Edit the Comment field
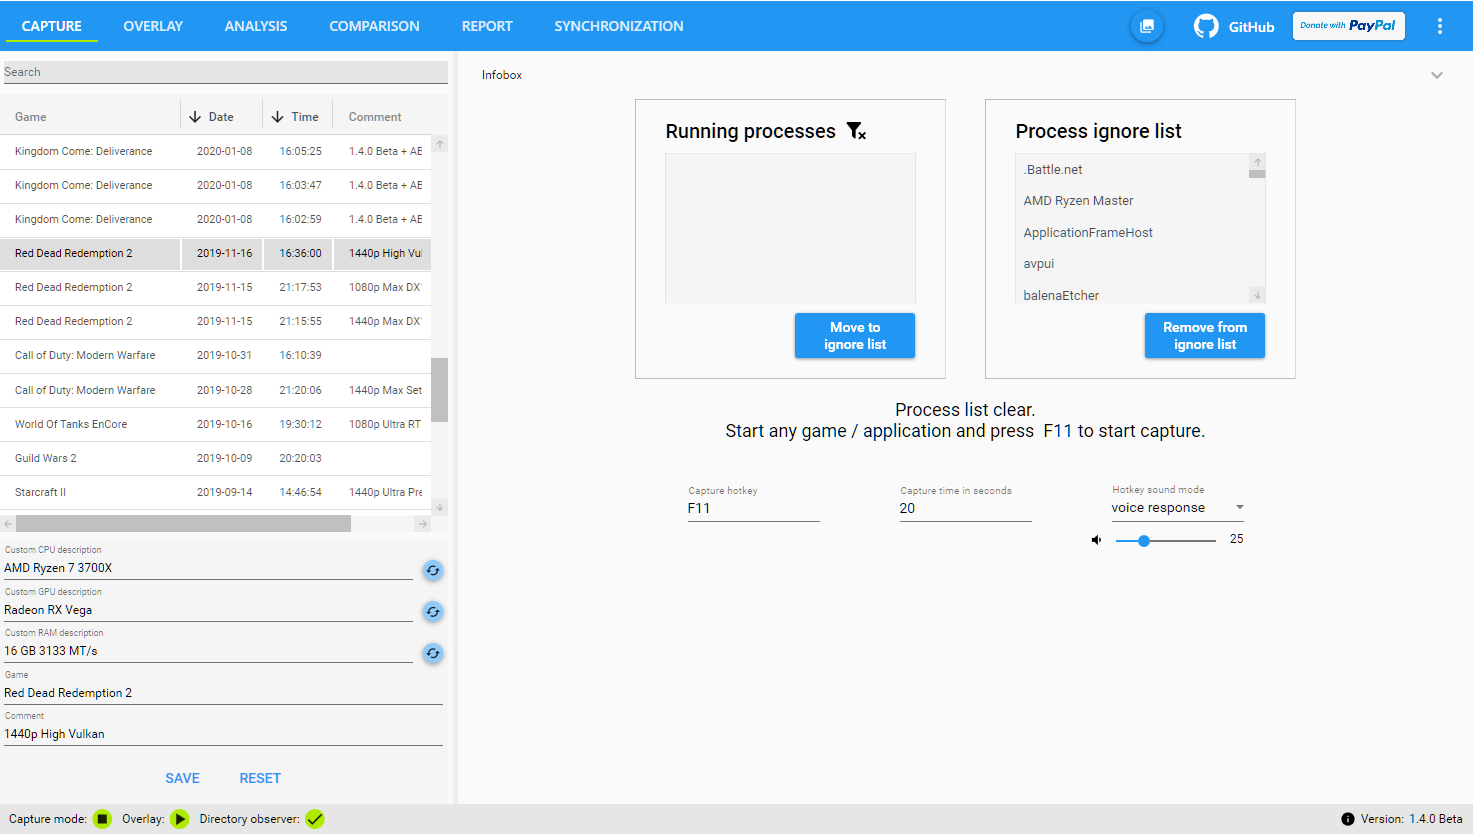The width and height of the screenshot is (1473, 834). point(223,734)
